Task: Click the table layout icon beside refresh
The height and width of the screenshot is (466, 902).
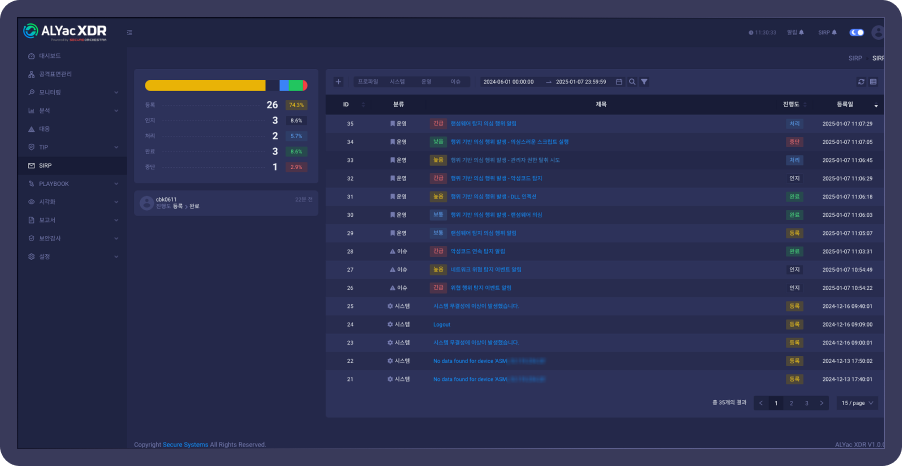Action: click(874, 81)
